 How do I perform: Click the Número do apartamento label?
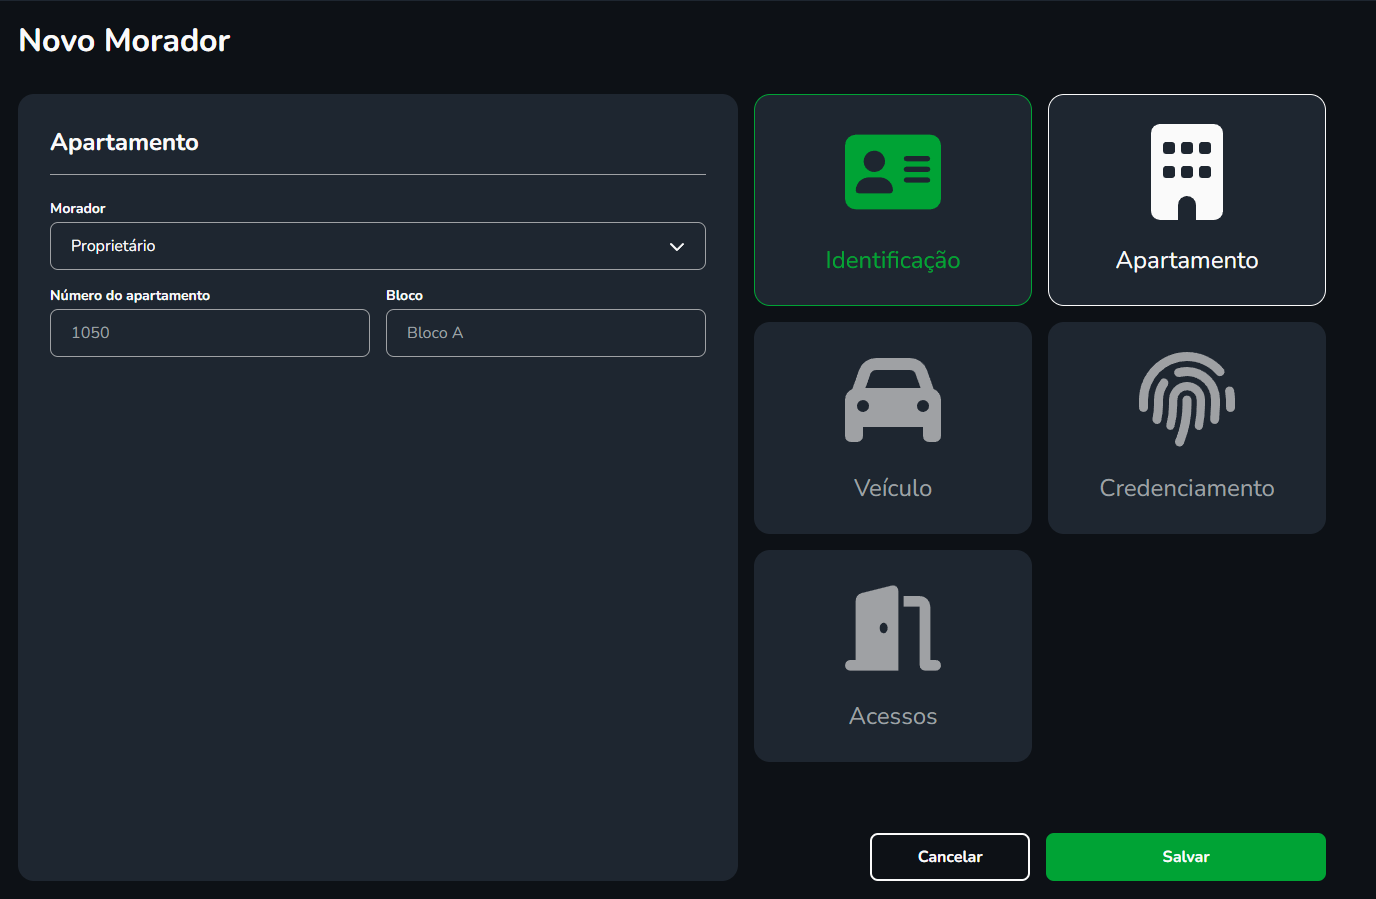tap(130, 296)
